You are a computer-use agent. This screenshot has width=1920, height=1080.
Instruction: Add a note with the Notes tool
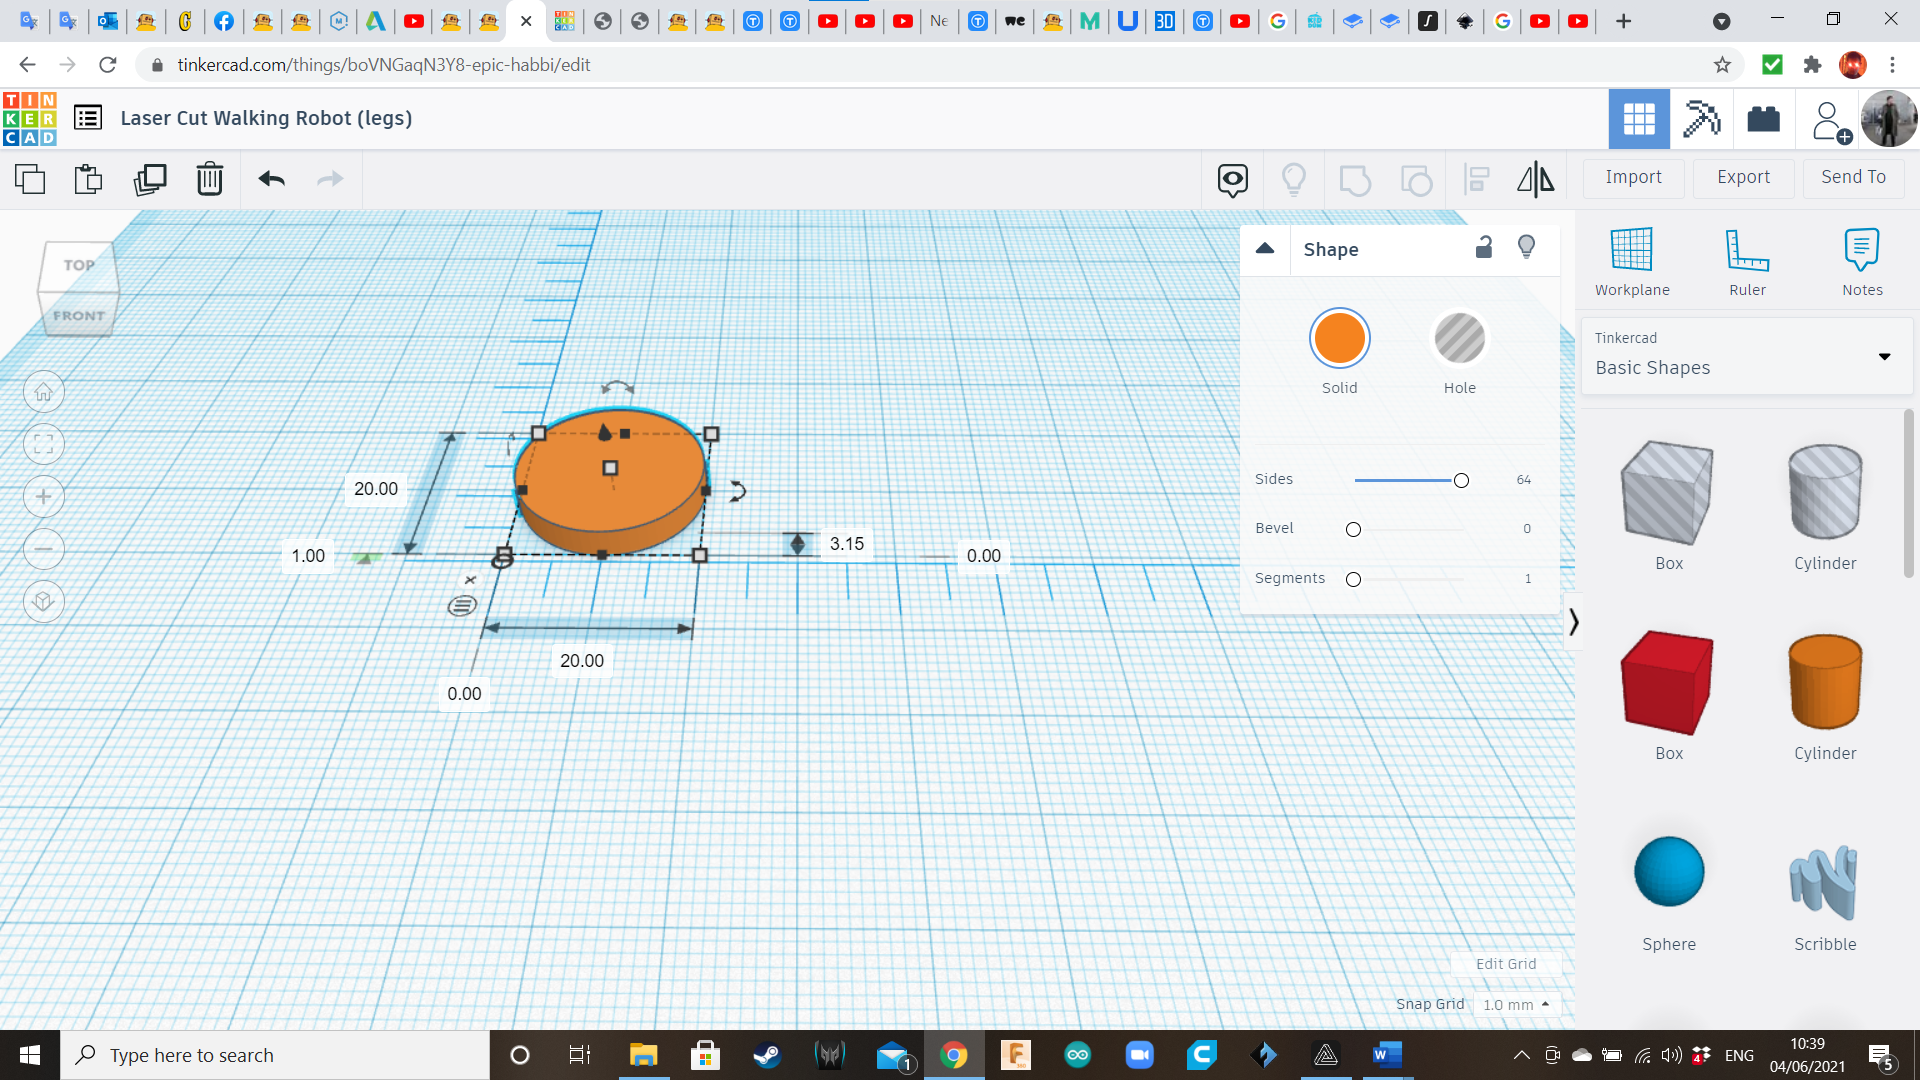[1862, 260]
